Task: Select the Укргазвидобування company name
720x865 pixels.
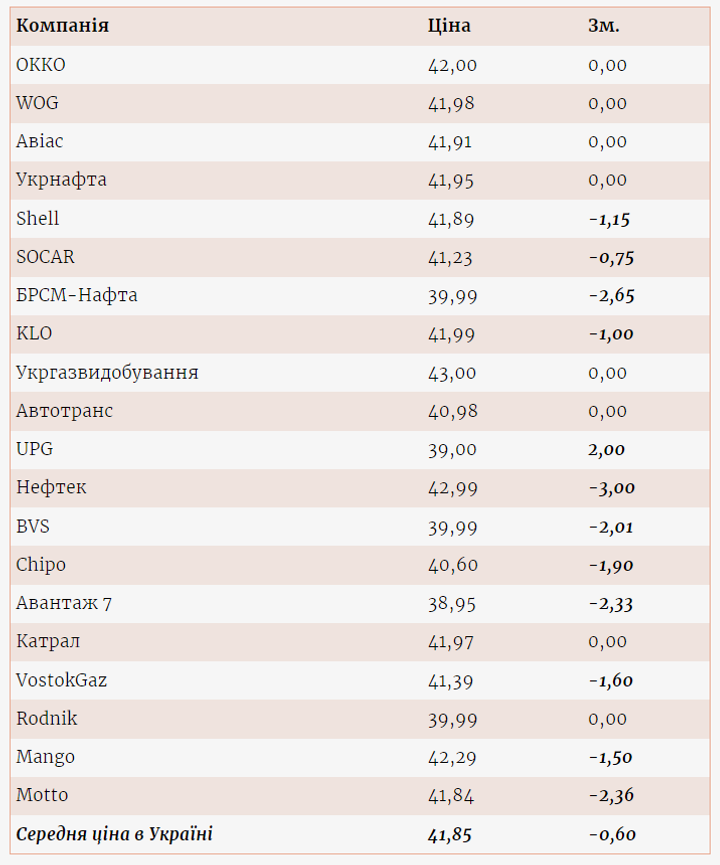Action: (107, 373)
